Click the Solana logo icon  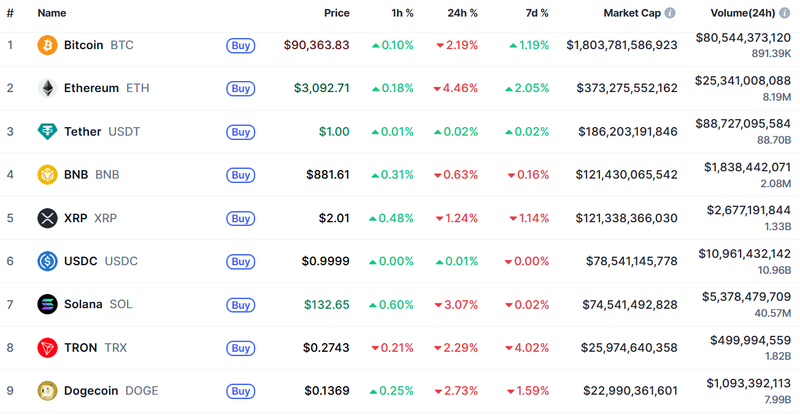47,304
